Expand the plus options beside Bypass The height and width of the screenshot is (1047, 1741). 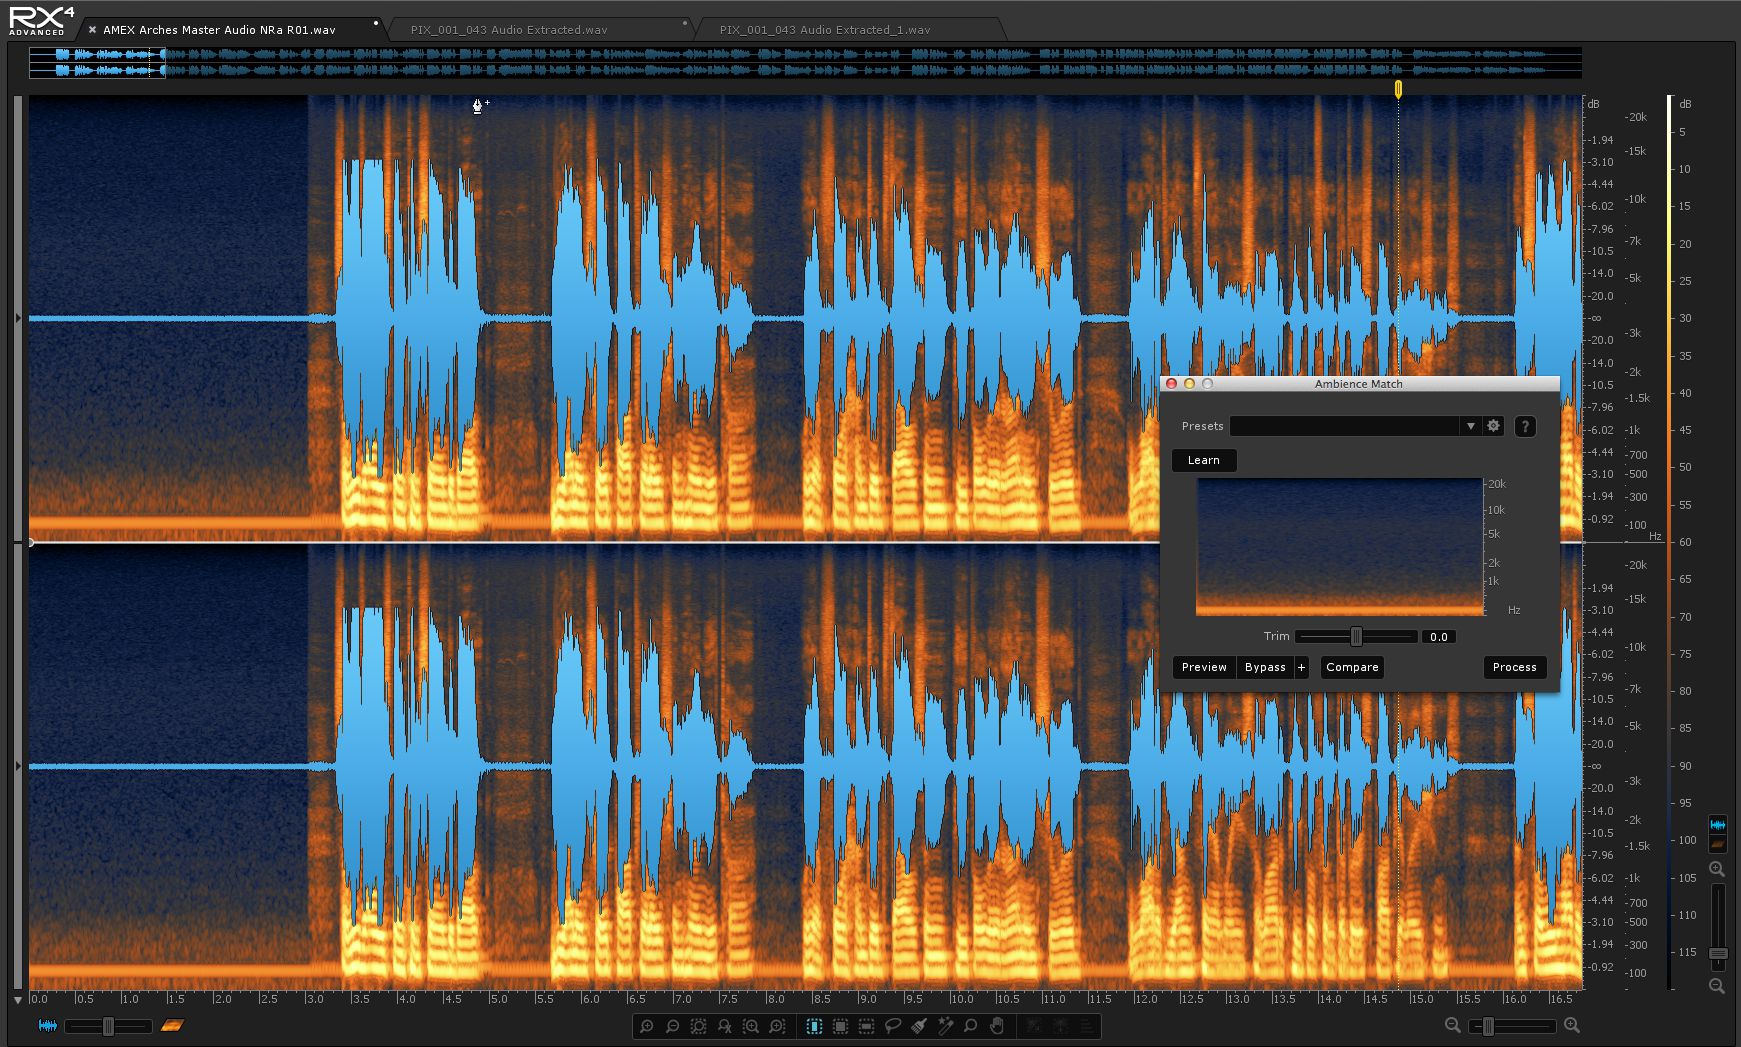[x=1301, y=667]
